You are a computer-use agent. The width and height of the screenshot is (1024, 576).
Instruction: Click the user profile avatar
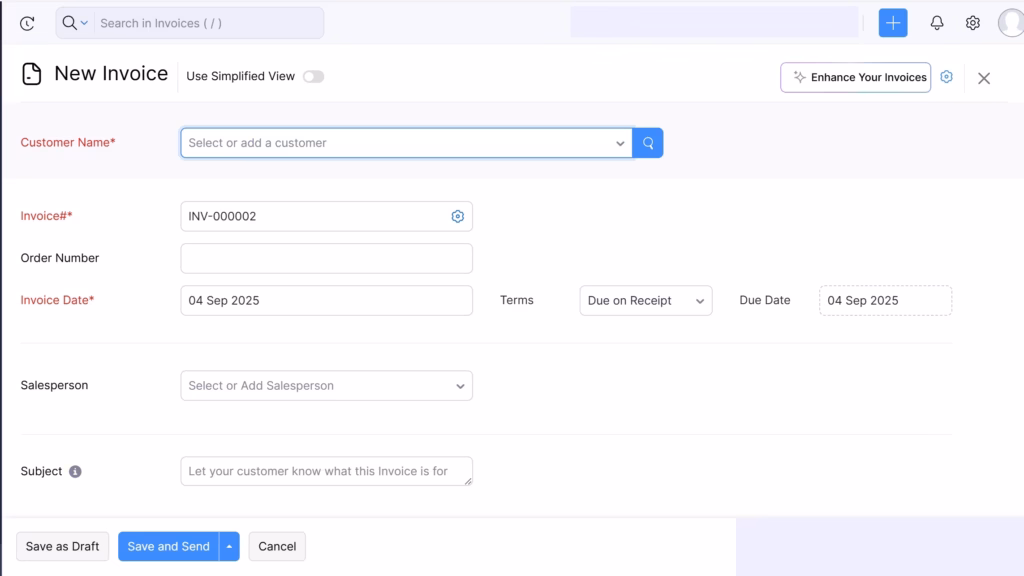point(1011,23)
